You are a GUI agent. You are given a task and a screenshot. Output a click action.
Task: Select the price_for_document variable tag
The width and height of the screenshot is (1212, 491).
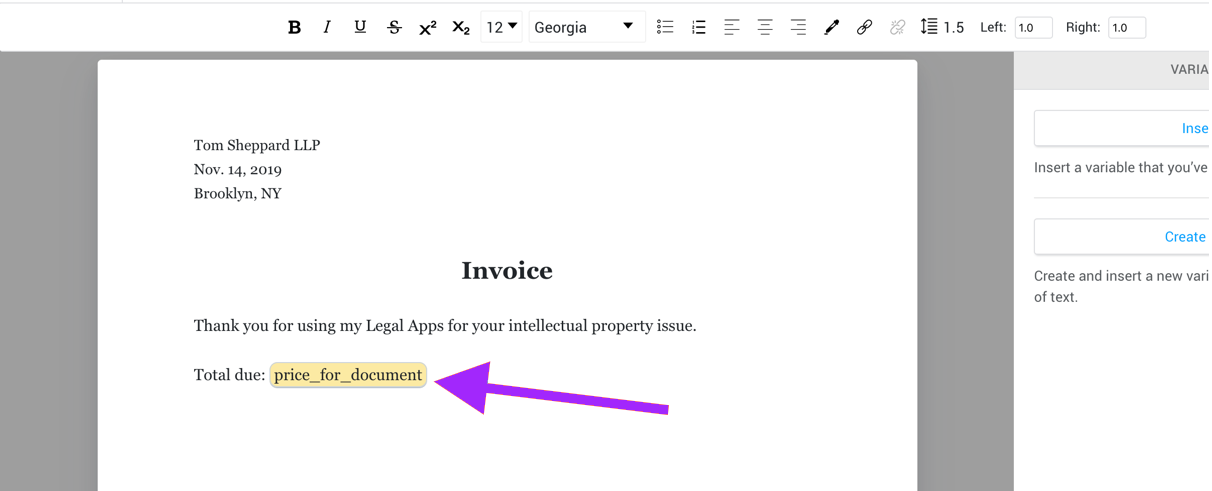coord(348,375)
